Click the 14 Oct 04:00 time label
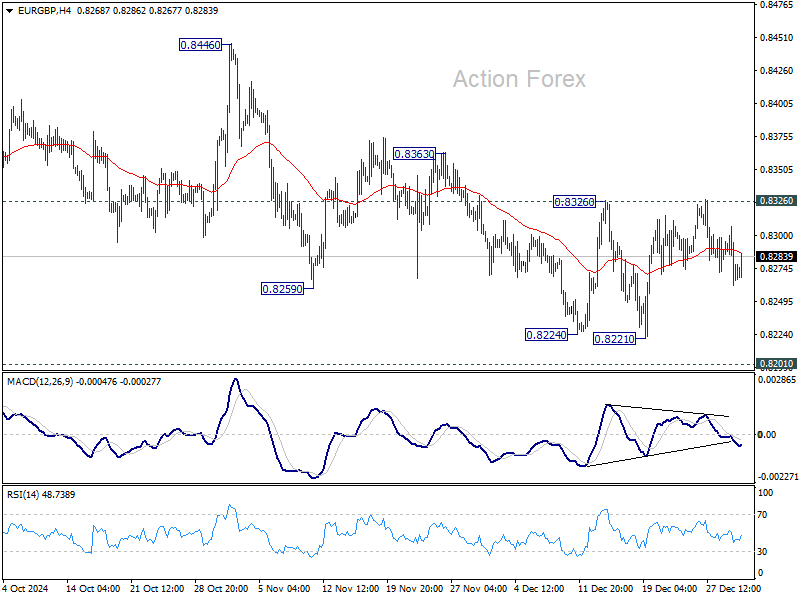This screenshot has width=800, height=600. coord(93,588)
